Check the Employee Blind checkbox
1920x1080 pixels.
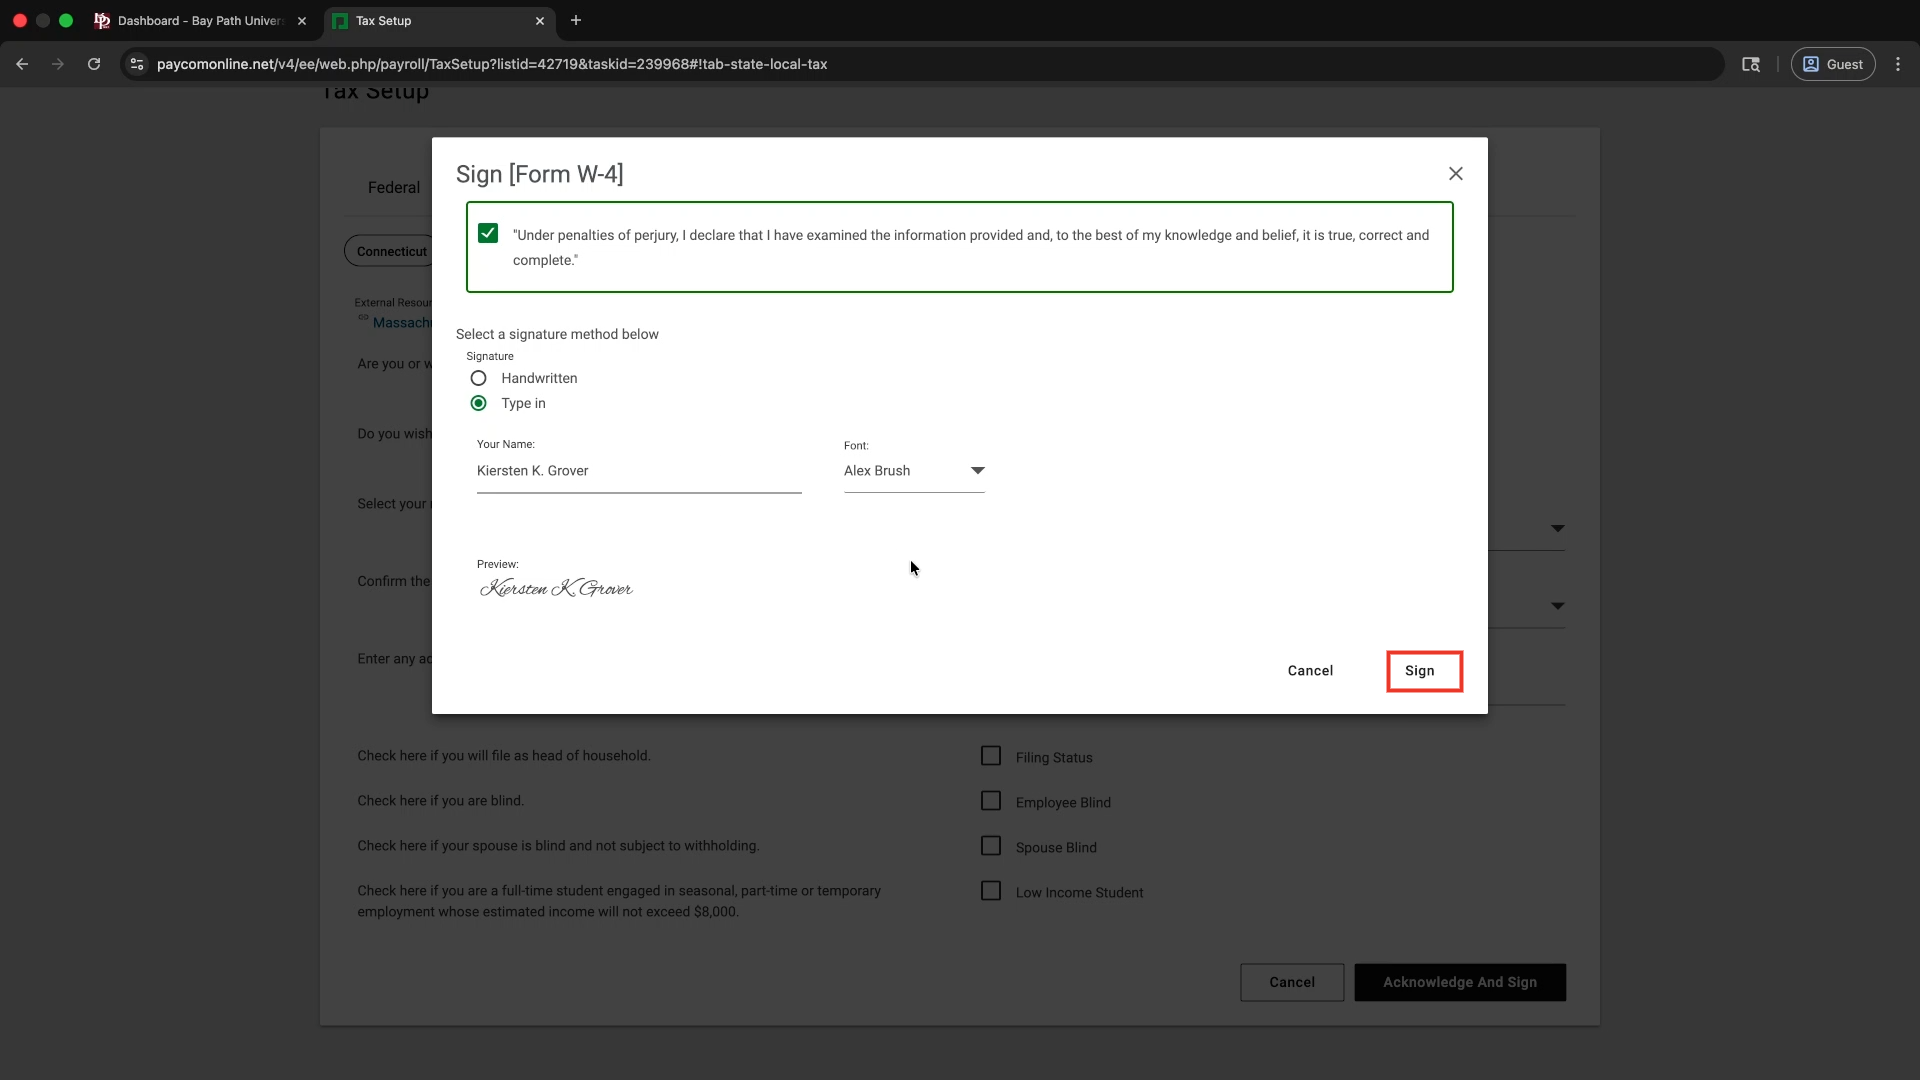(x=990, y=801)
